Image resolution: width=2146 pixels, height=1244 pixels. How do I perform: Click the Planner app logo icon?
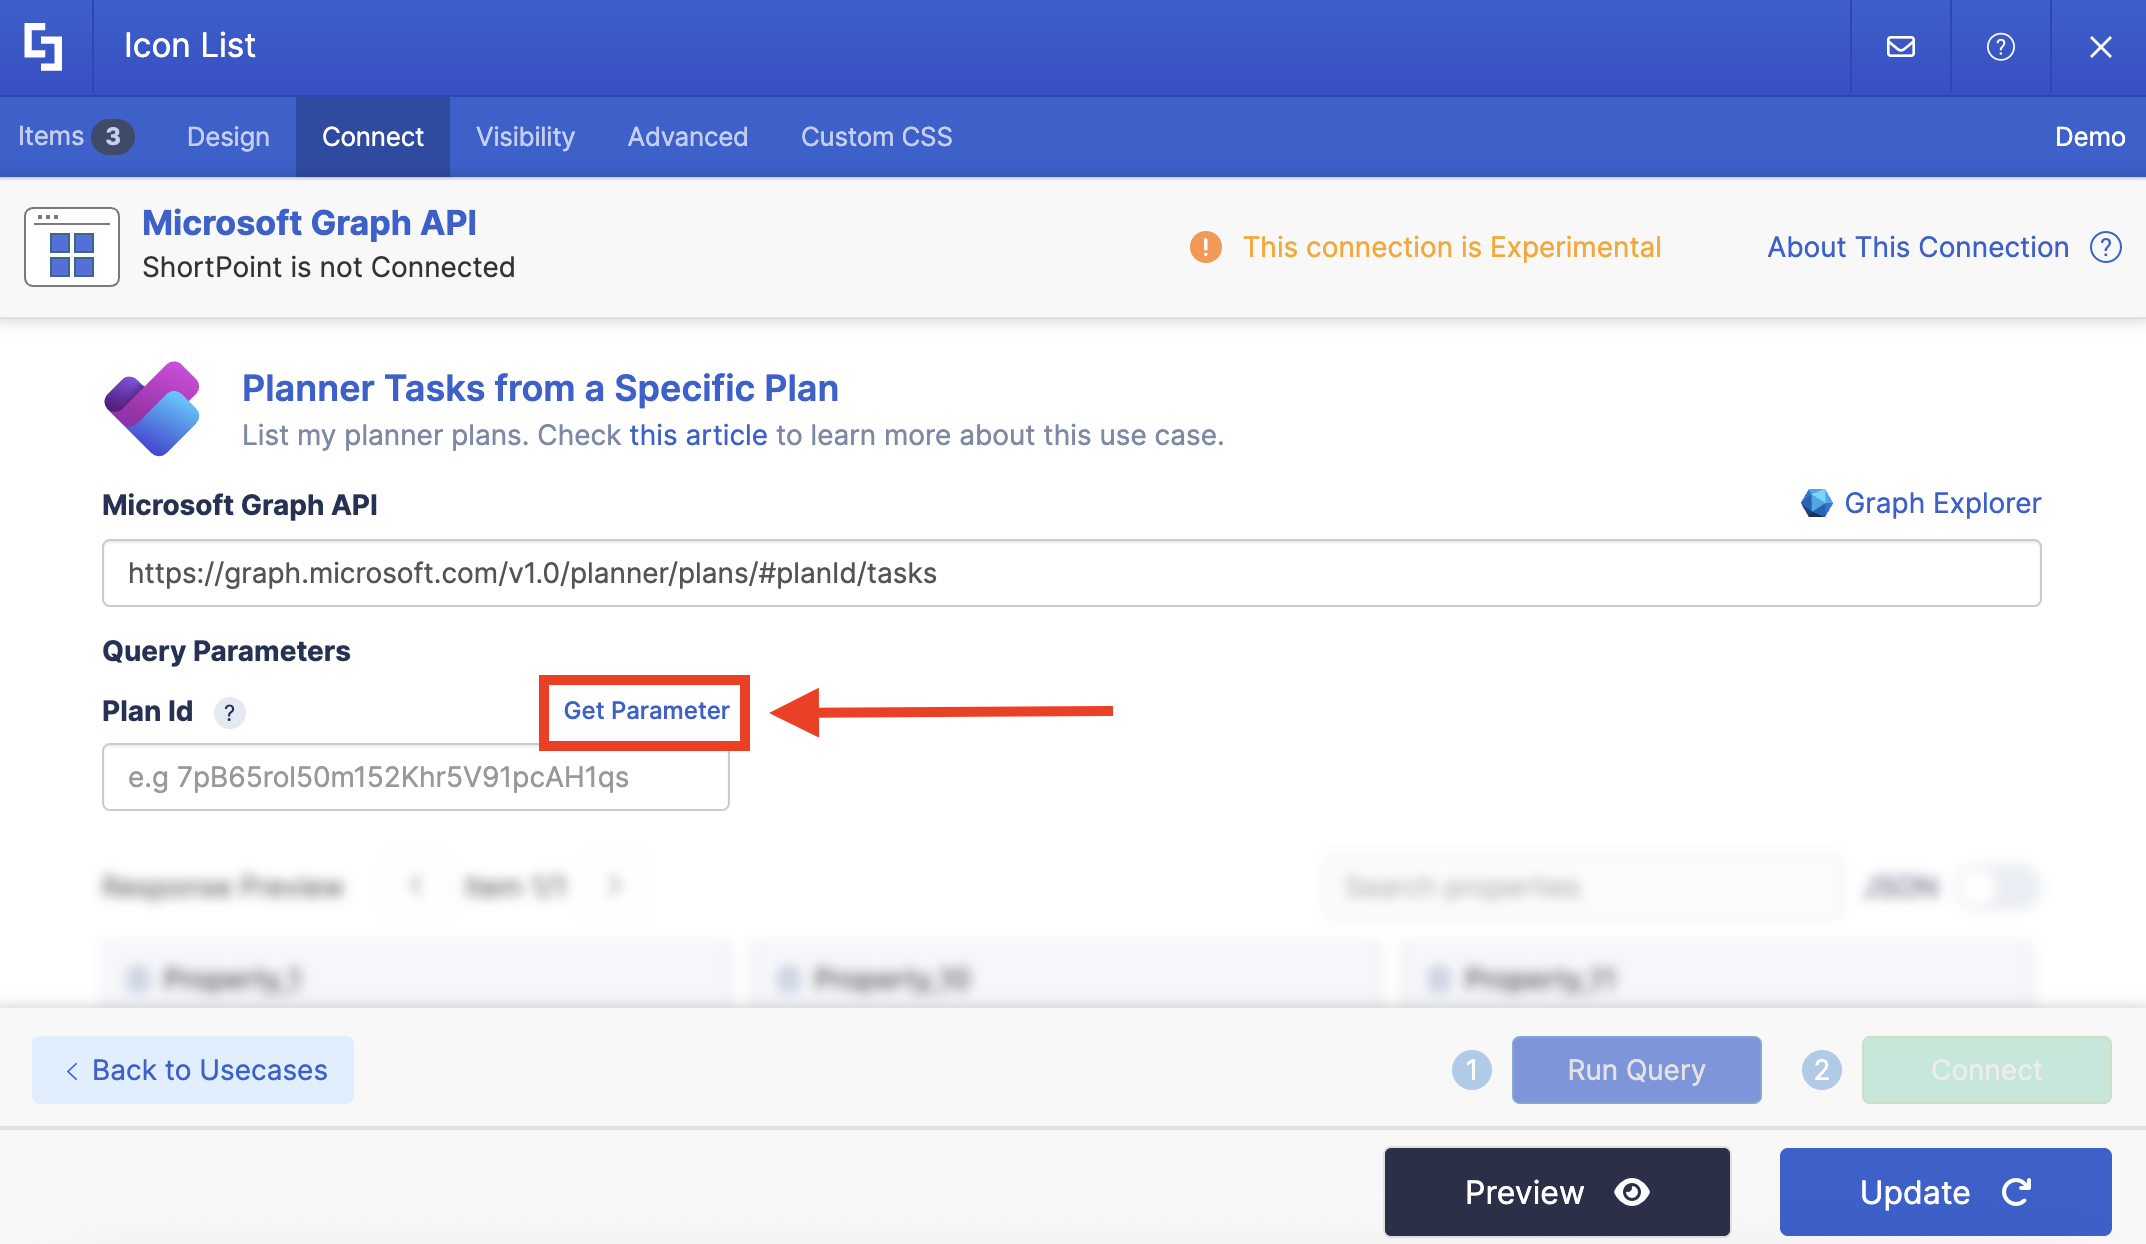point(153,408)
